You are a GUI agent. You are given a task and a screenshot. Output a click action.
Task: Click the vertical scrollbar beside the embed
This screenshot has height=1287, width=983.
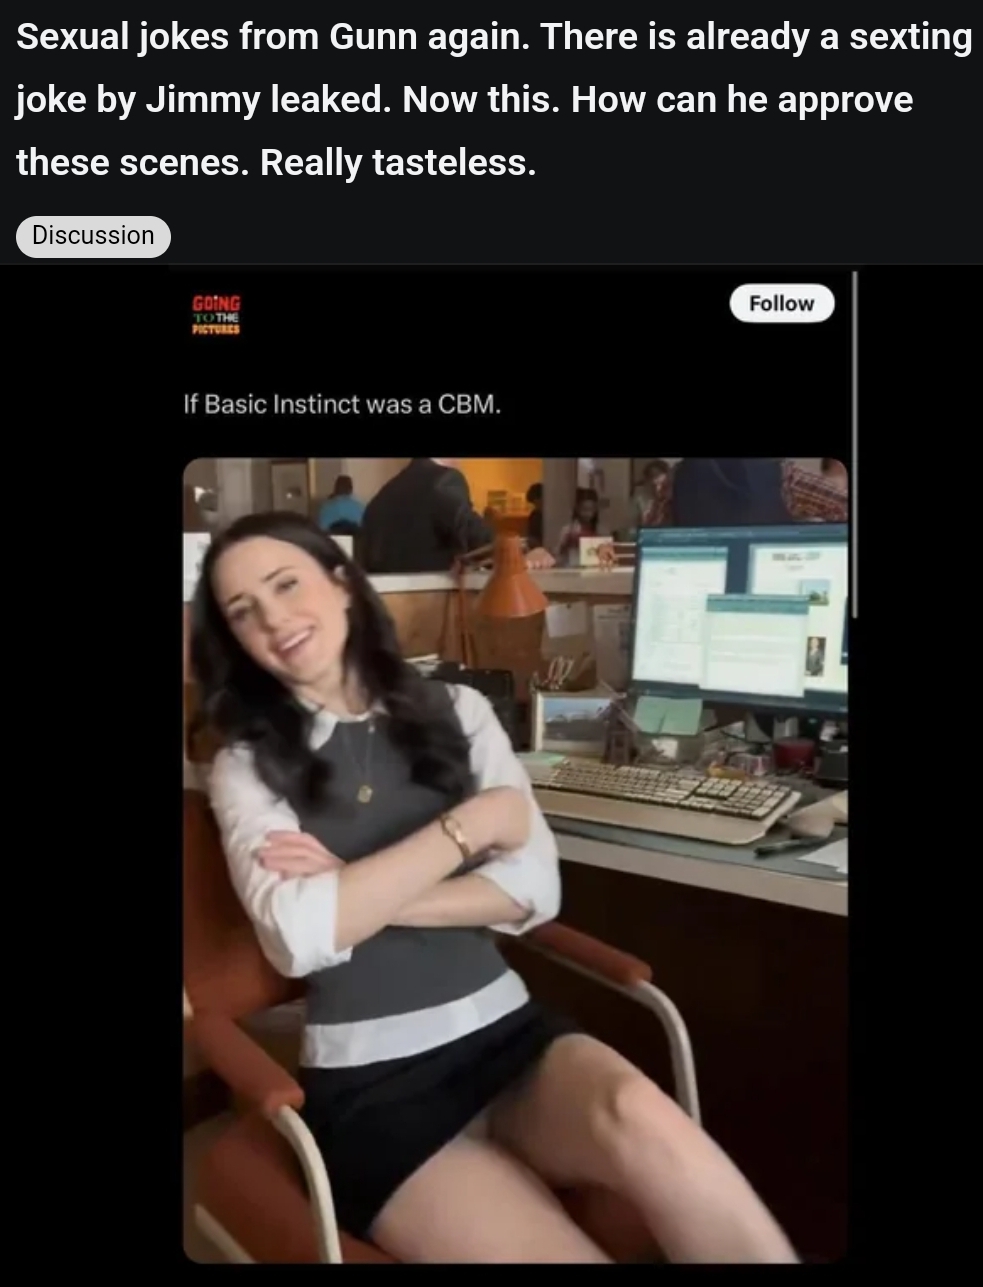click(x=855, y=445)
